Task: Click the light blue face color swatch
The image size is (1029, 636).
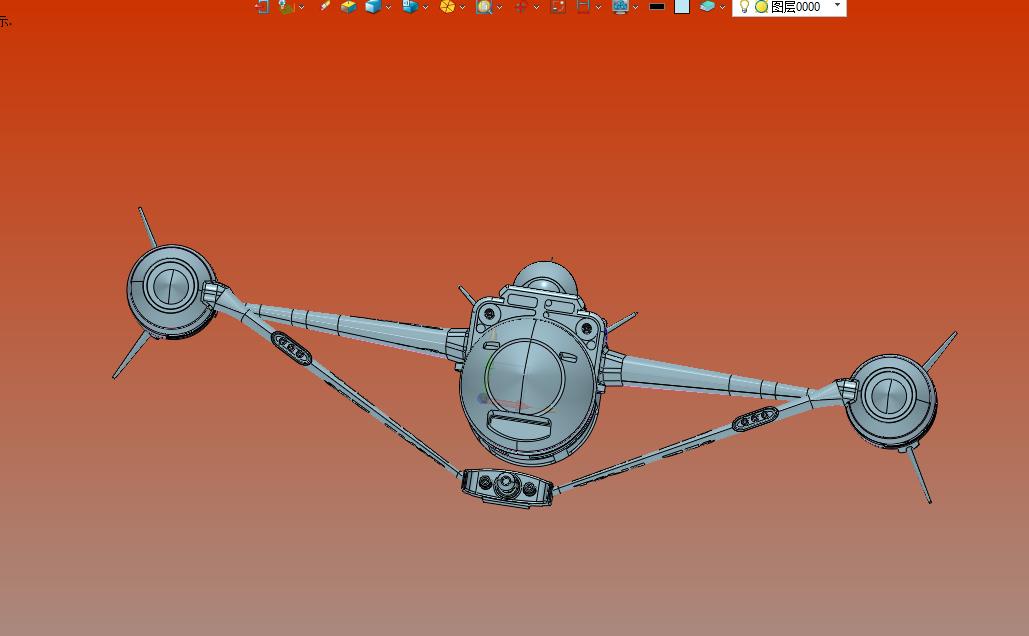Action: click(x=682, y=7)
